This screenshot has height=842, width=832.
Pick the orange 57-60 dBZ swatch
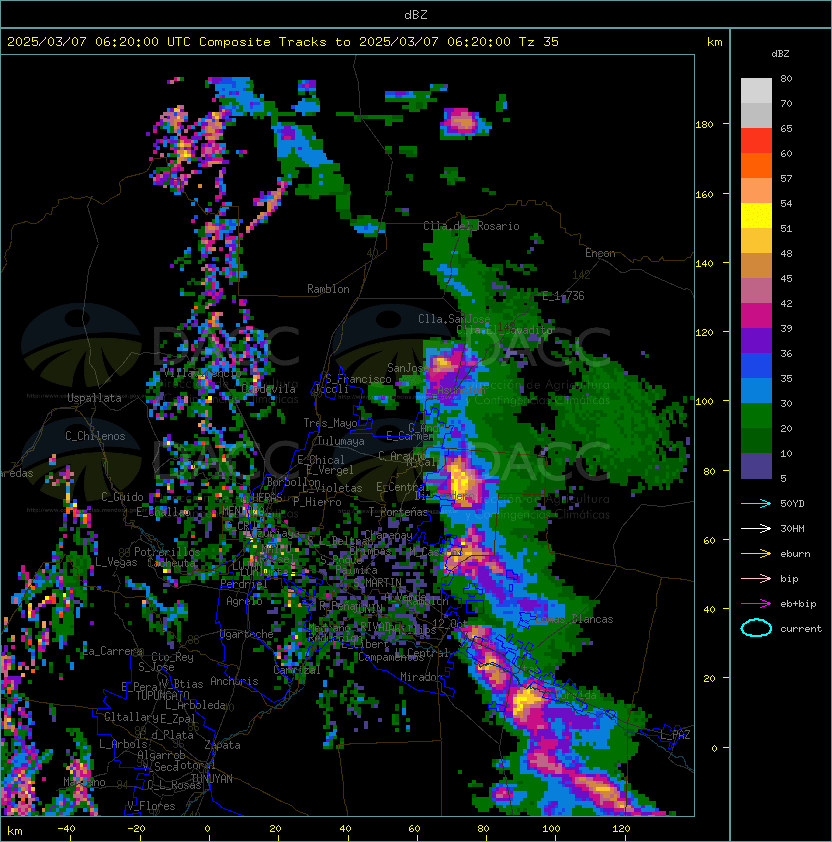pos(756,165)
